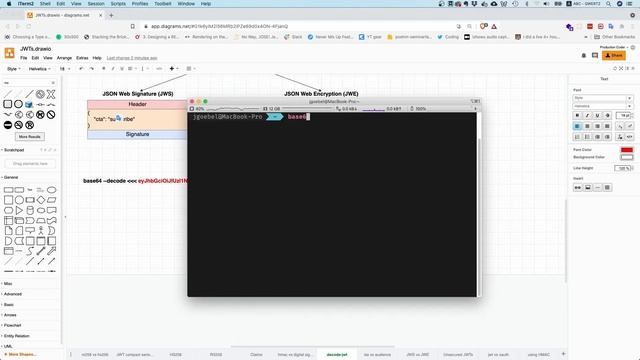Collapse the Scratchpad section

point(14,150)
